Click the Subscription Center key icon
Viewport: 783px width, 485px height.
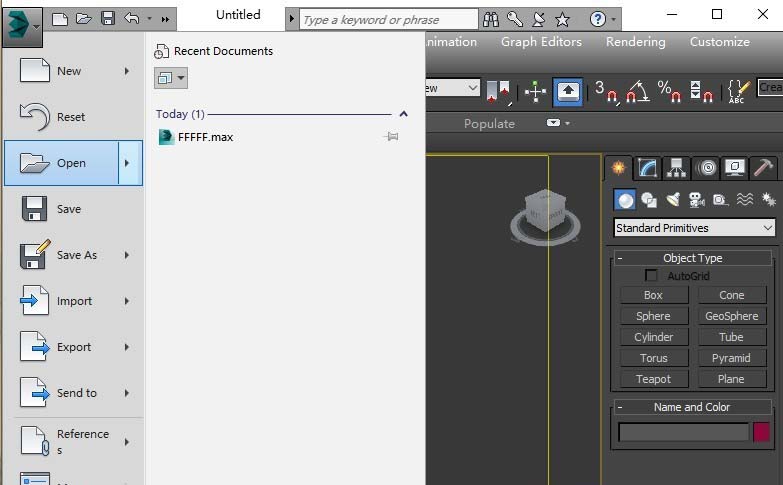coord(514,19)
